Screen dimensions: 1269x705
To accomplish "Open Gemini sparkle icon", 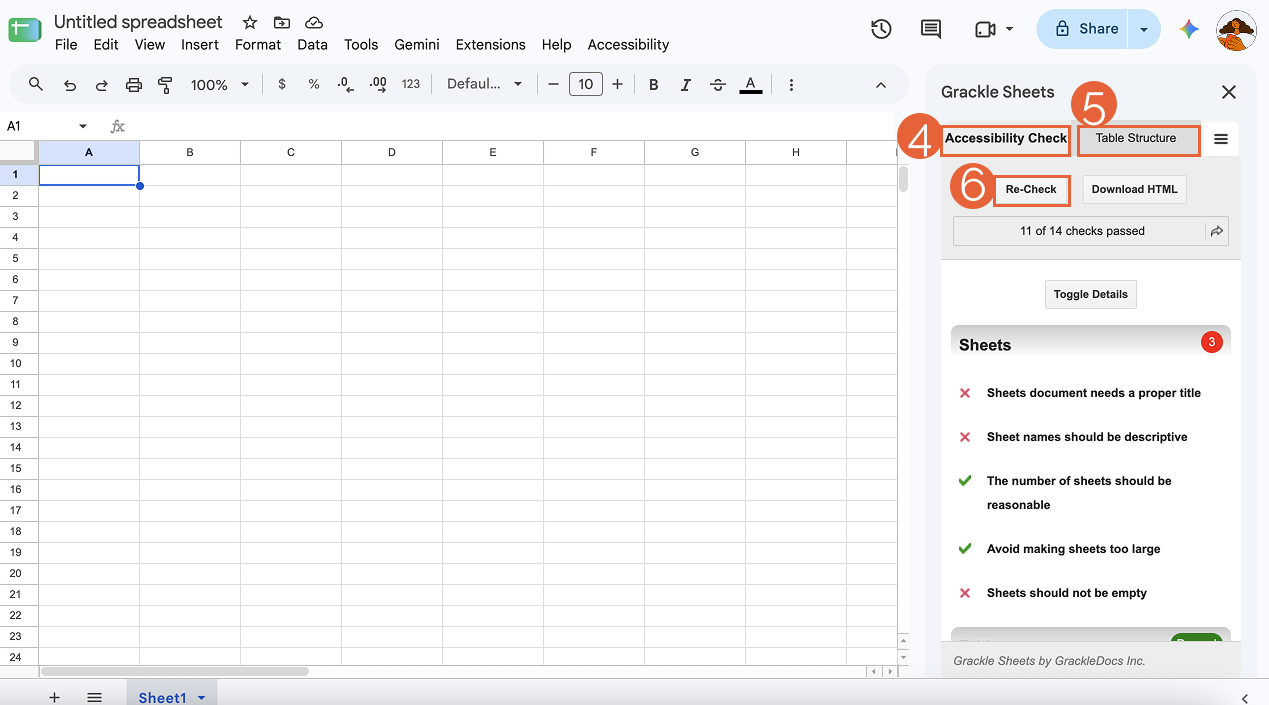I will point(1189,29).
